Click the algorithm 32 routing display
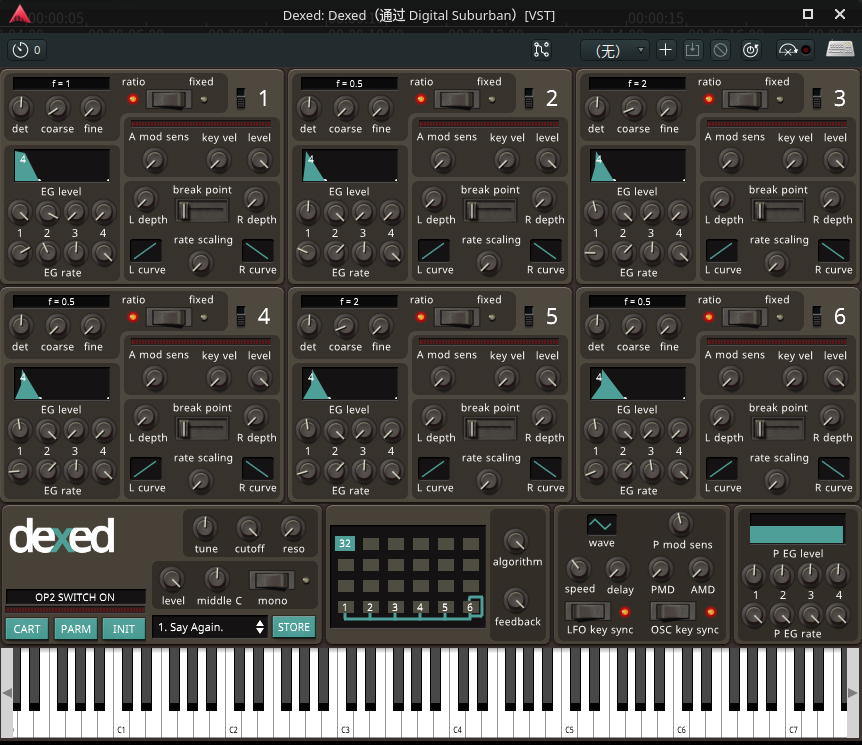 (x=407, y=576)
